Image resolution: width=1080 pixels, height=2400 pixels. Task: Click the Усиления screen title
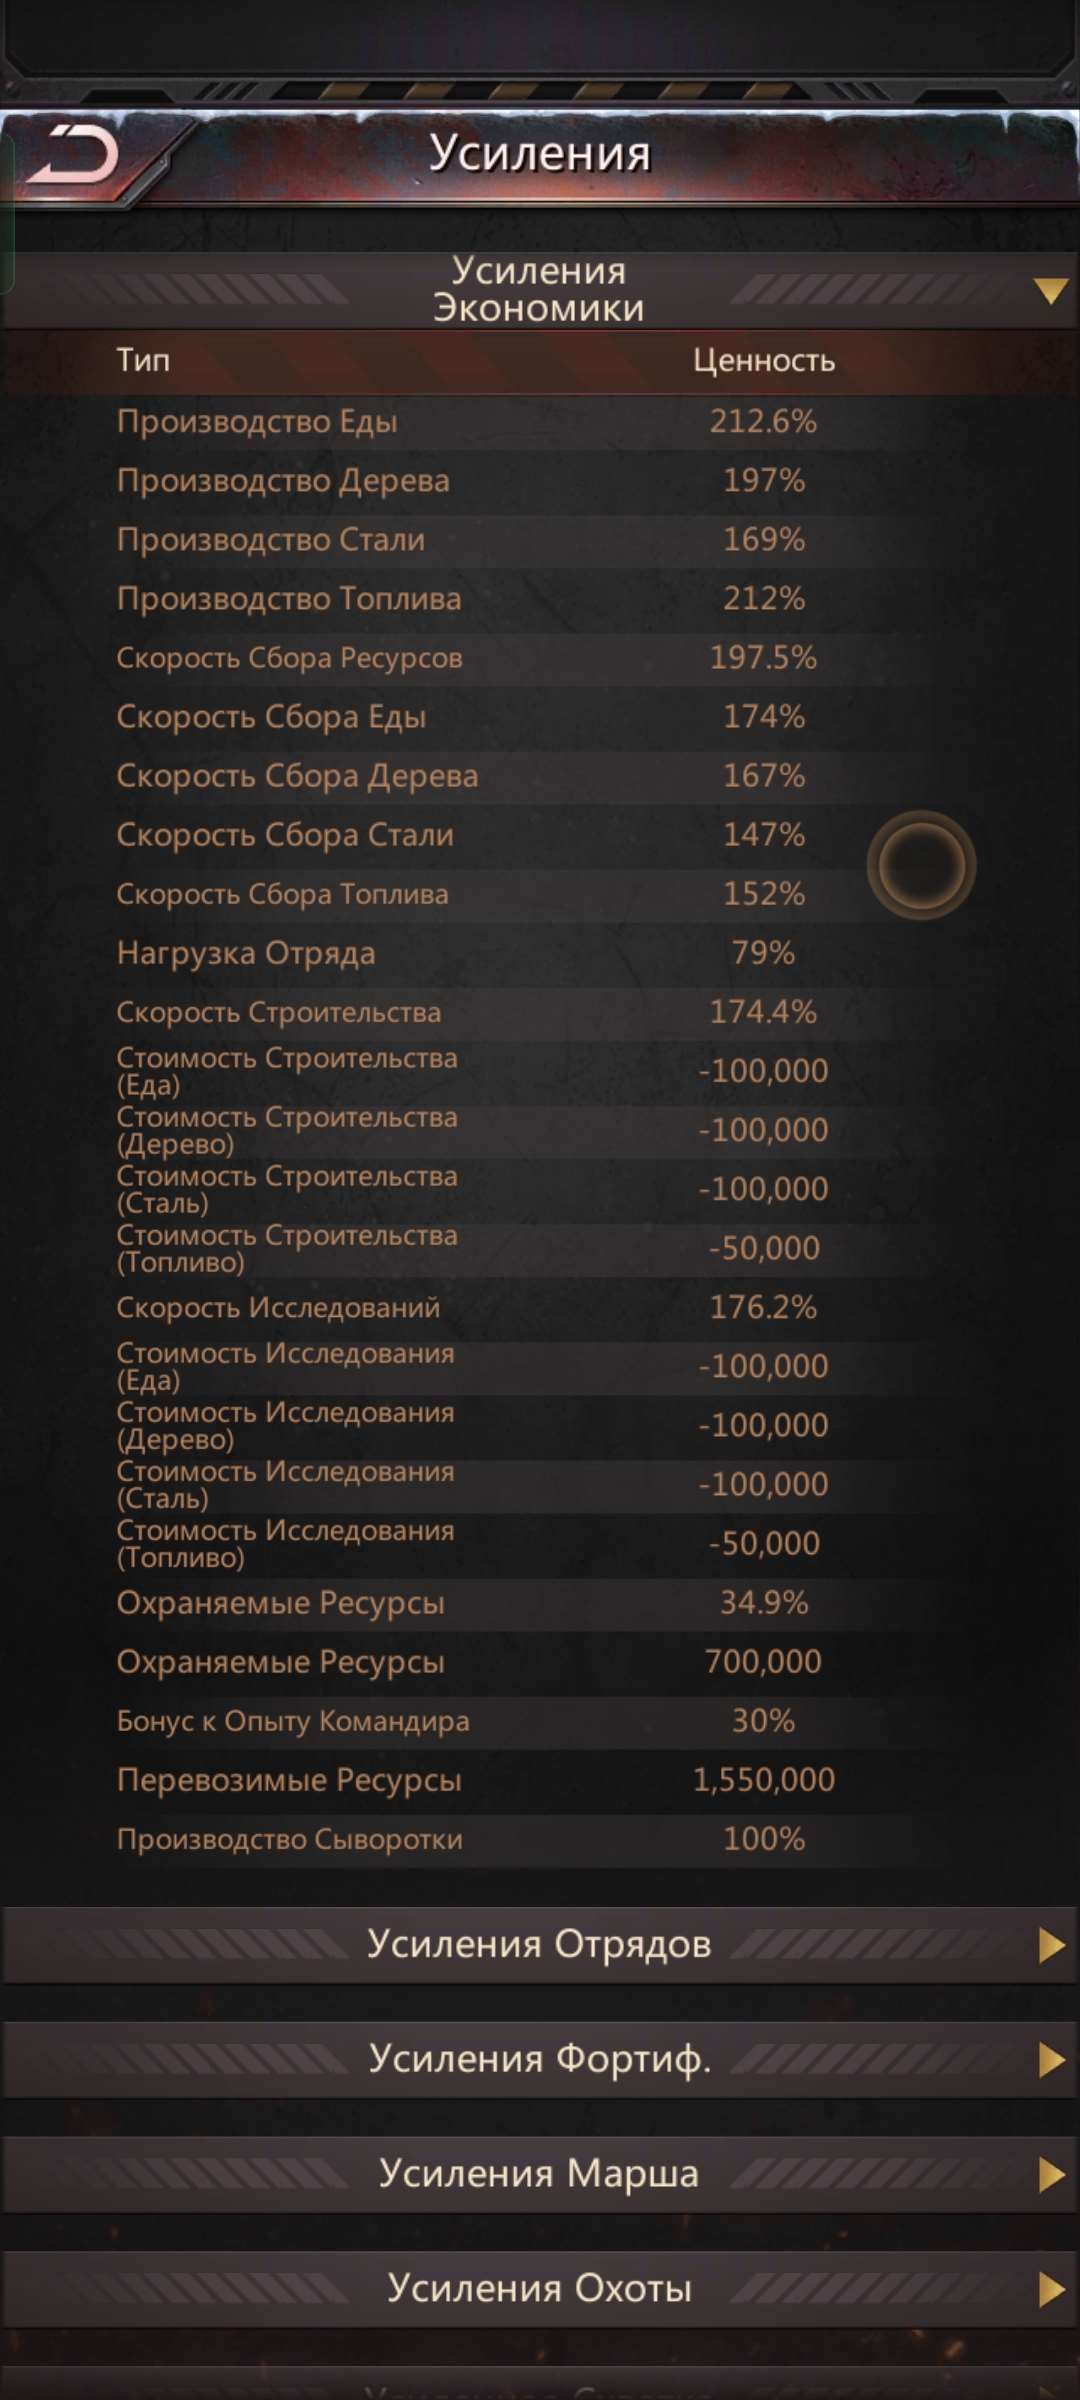(x=540, y=153)
